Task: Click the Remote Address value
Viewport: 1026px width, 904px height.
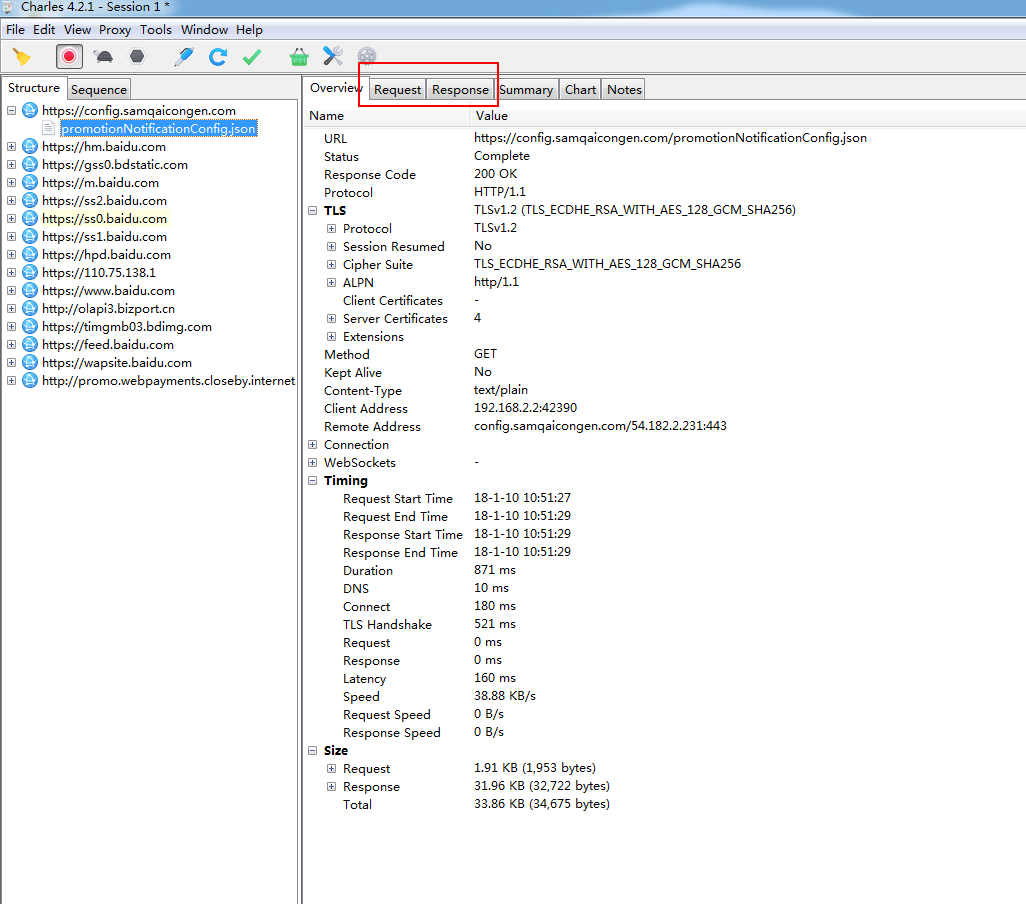Action: [600, 426]
